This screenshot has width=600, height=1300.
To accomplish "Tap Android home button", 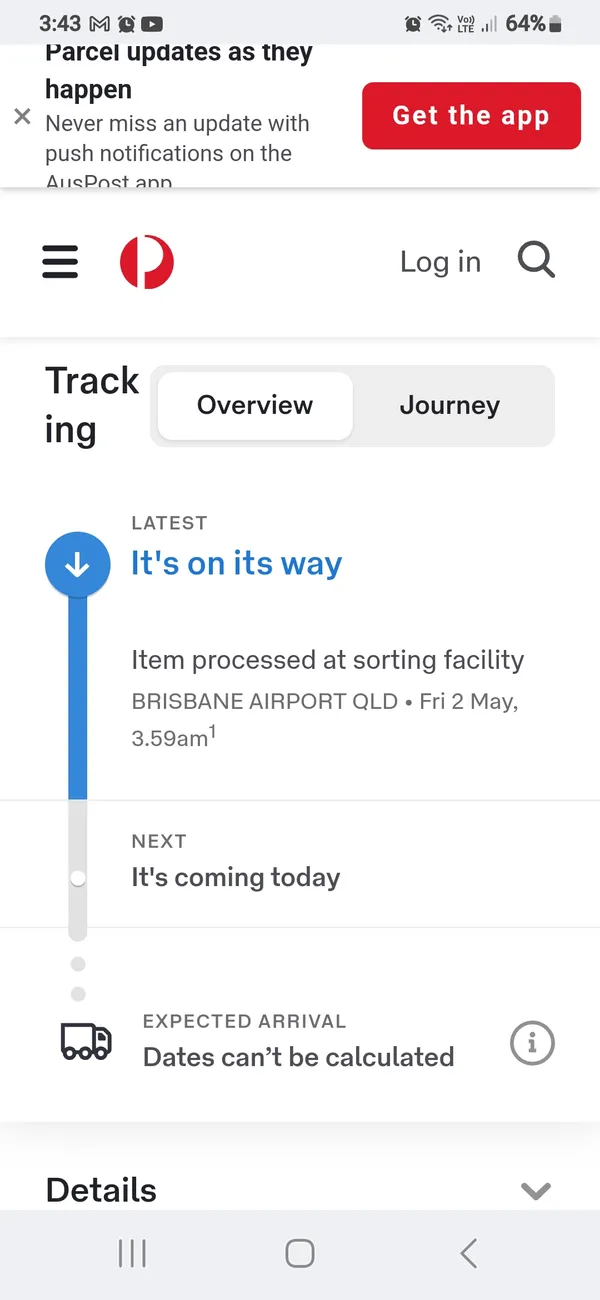I will [300, 1253].
